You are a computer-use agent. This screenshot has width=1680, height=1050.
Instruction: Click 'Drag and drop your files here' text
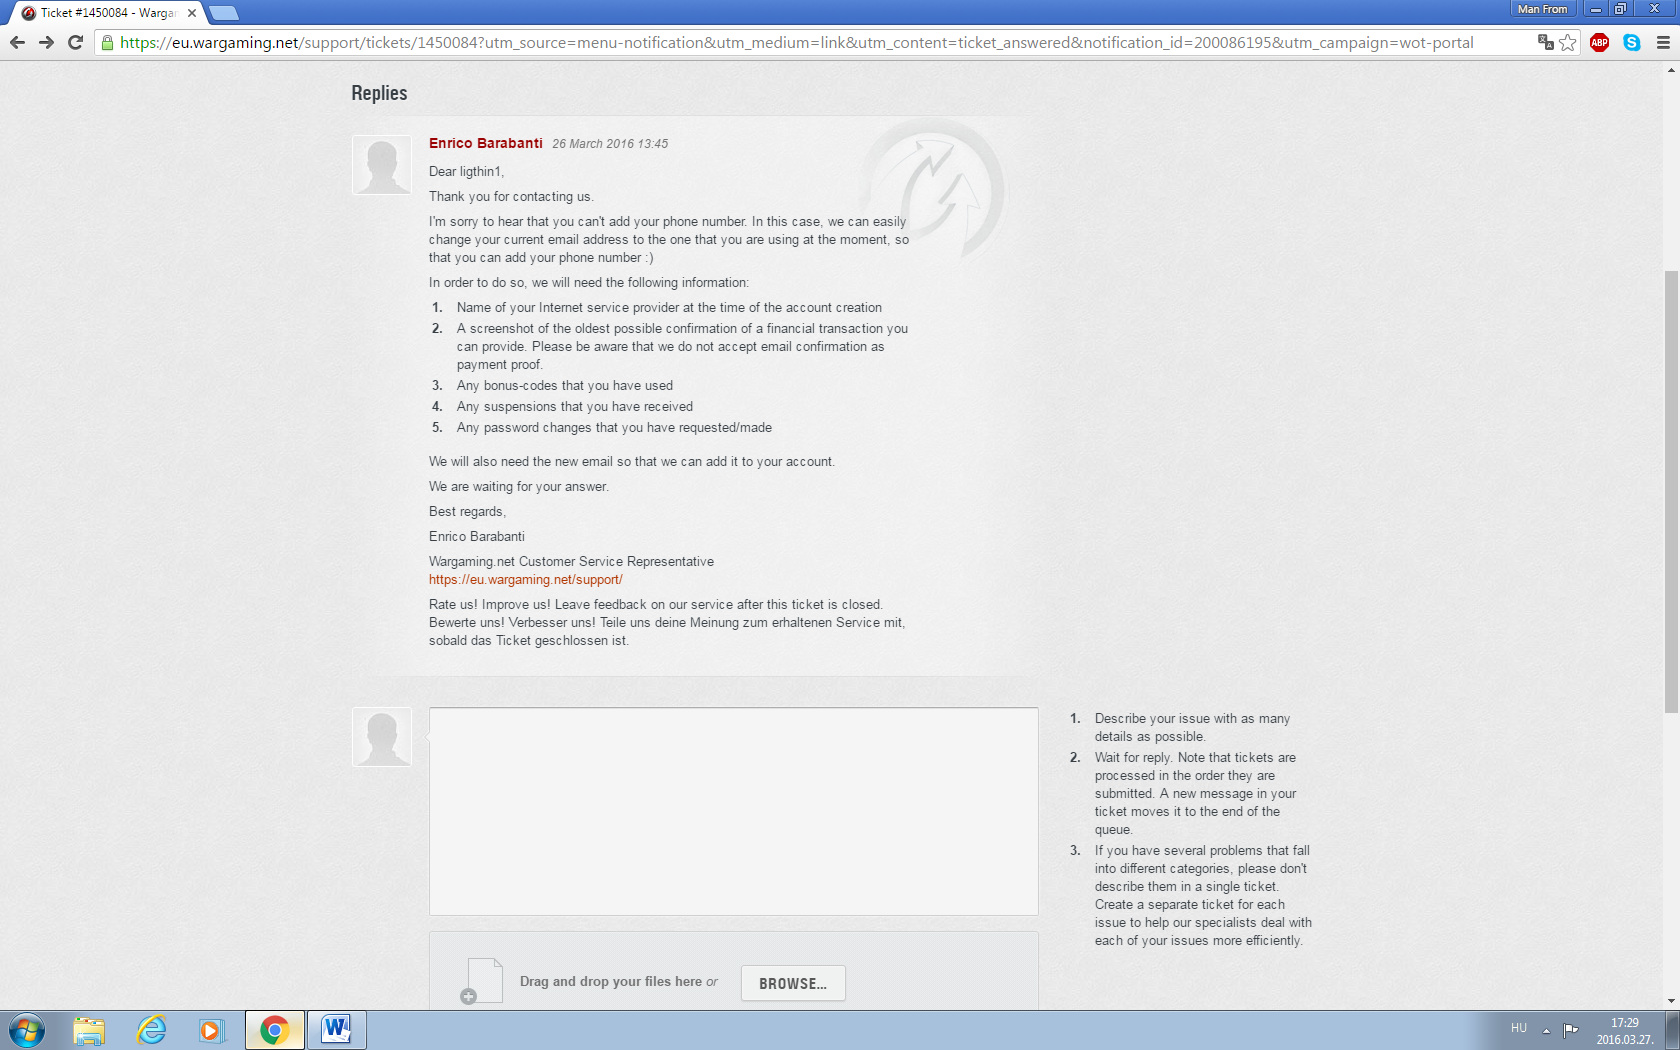611,982
